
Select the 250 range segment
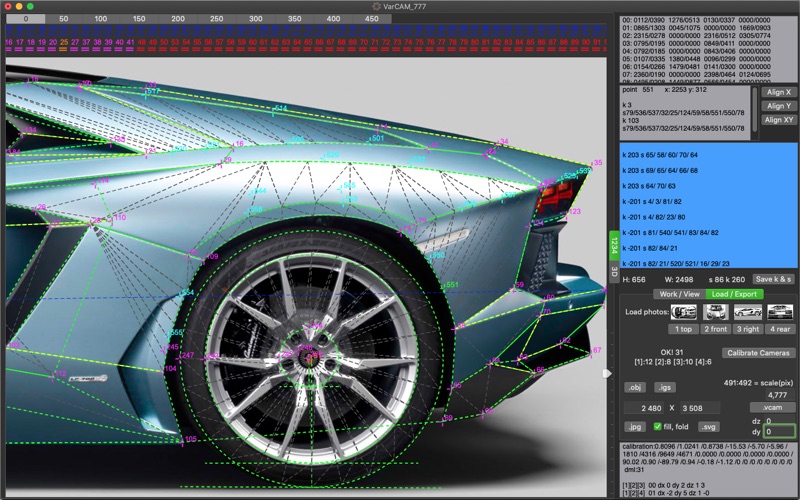click(x=217, y=19)
